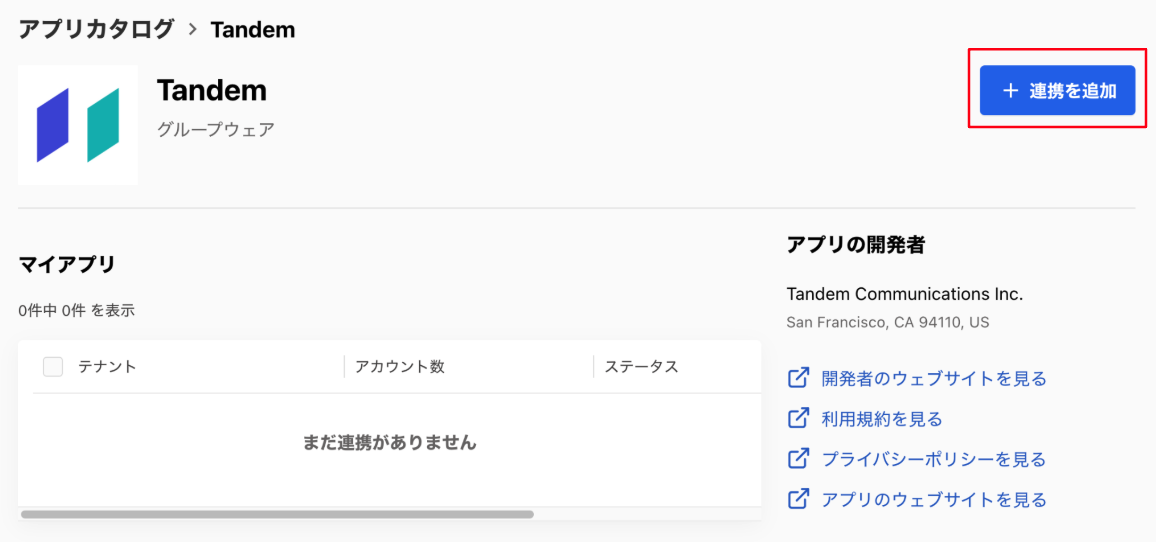Sort by the テナント column header
1156x542 pixels.
[108, 366]
